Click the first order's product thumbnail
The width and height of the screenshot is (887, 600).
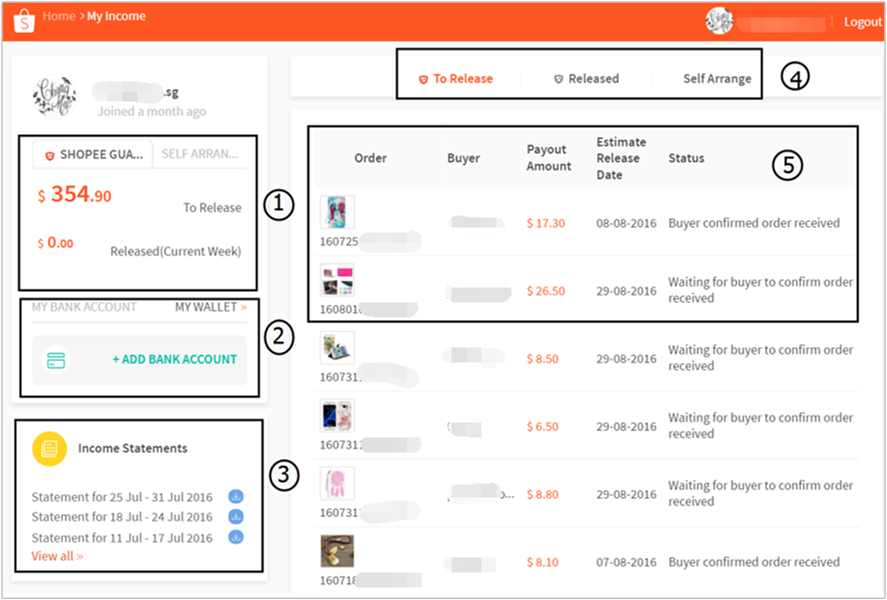[338, 211]
